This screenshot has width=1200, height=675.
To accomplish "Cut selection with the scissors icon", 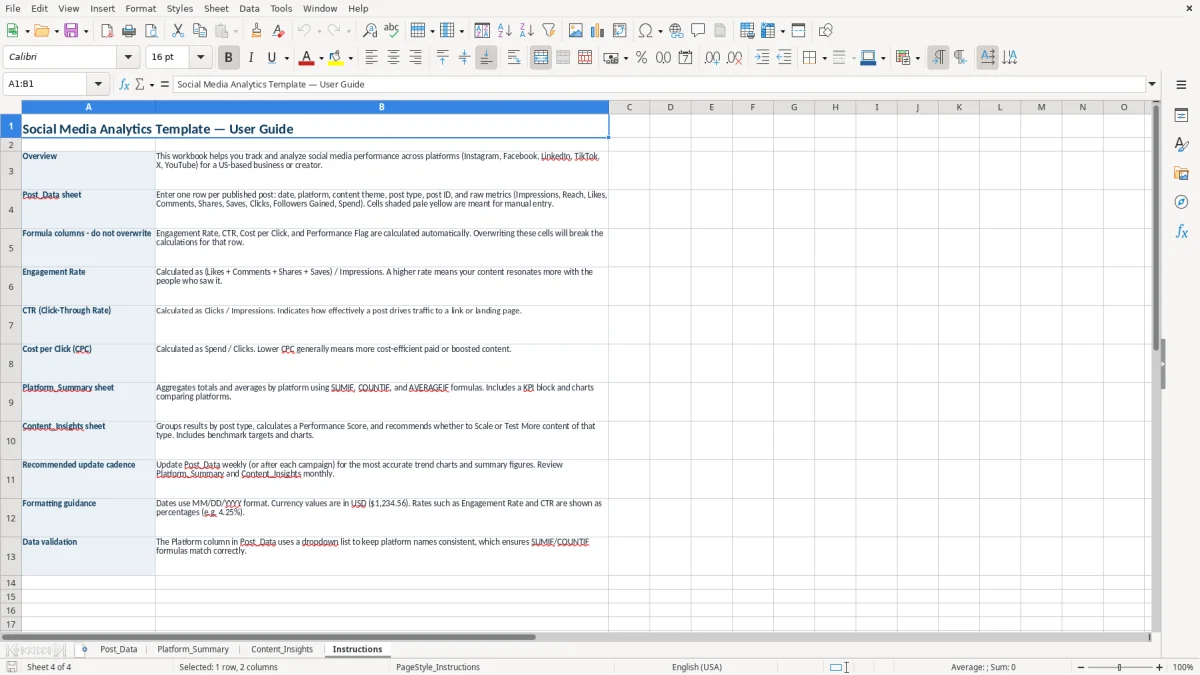I will 178,31.
